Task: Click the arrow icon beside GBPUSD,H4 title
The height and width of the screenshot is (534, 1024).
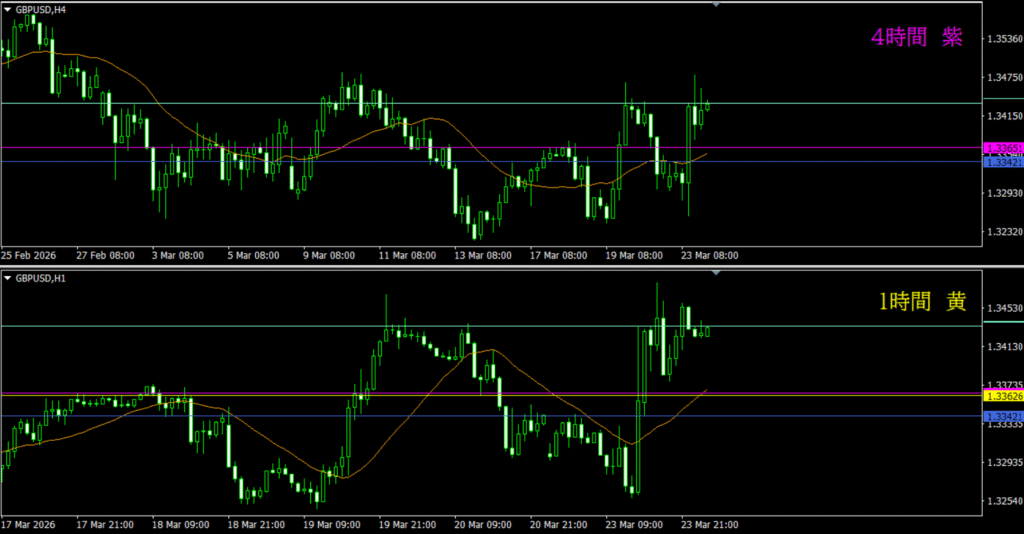Action: [8, 9]
